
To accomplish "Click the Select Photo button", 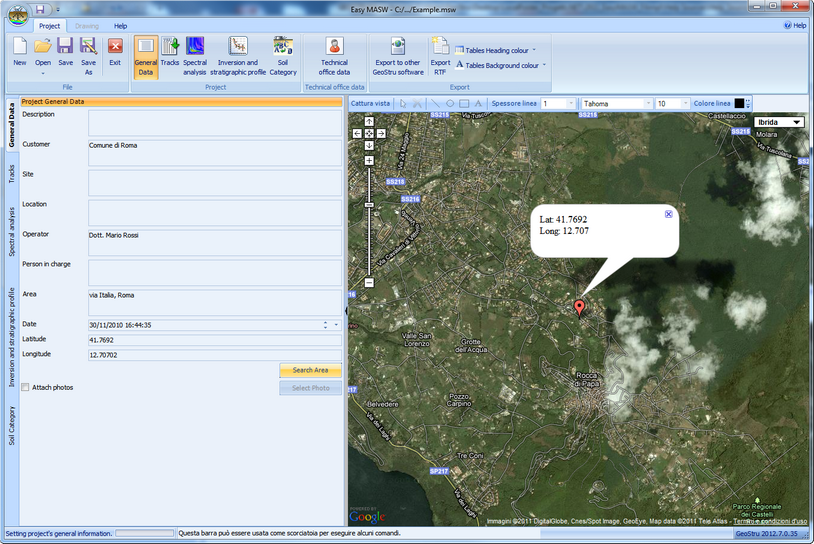I will [310, 388].
